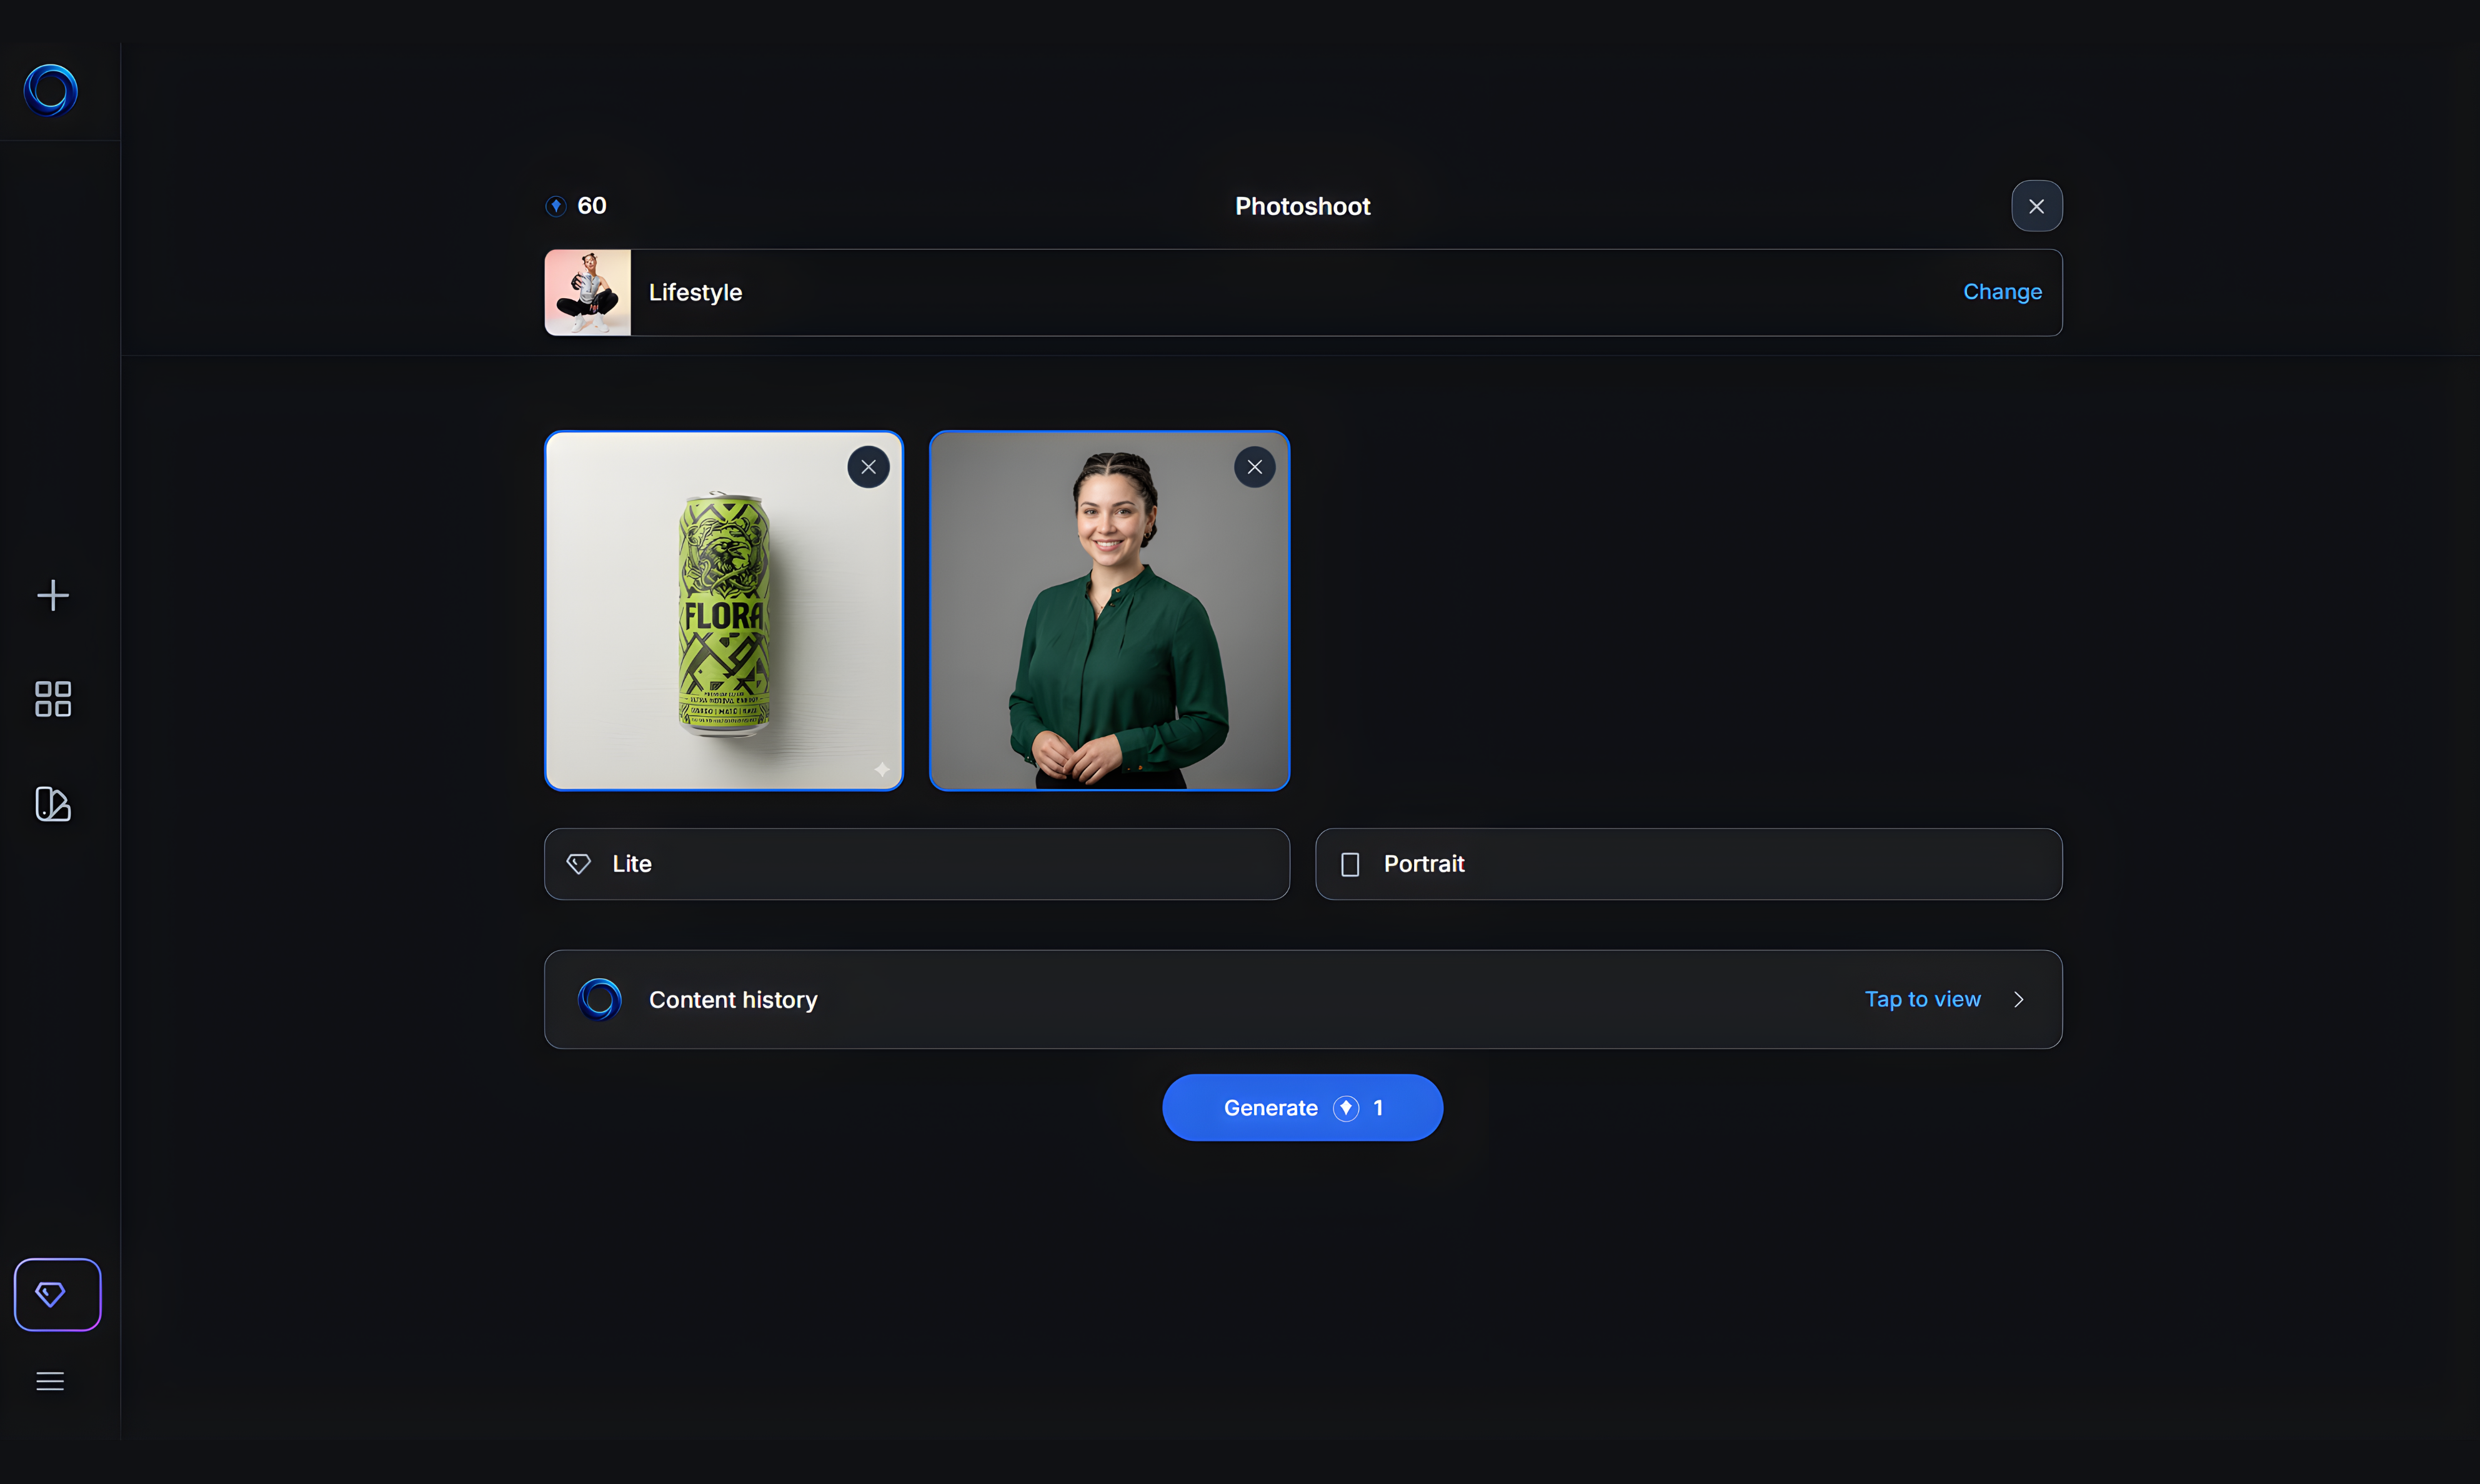
Task: Click the highlighted diamond premium icon
Action: (57, 1294)
